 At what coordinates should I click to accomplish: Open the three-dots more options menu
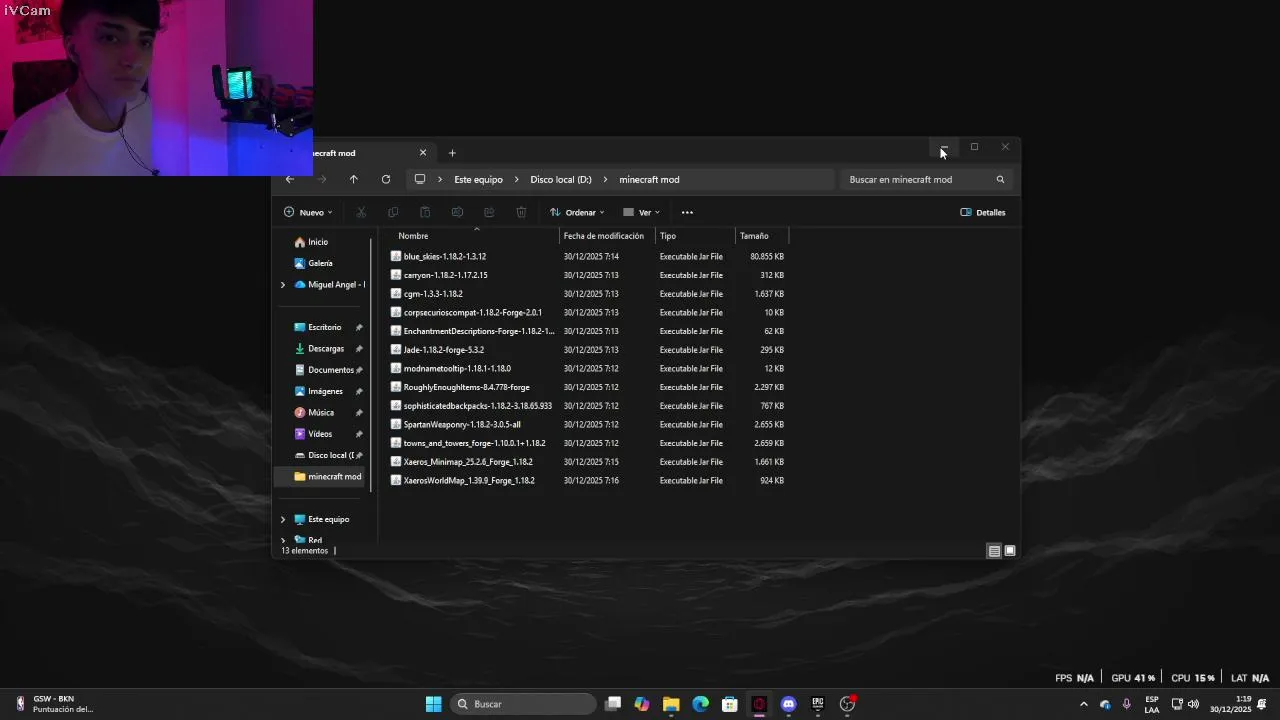tap(687, 212)
